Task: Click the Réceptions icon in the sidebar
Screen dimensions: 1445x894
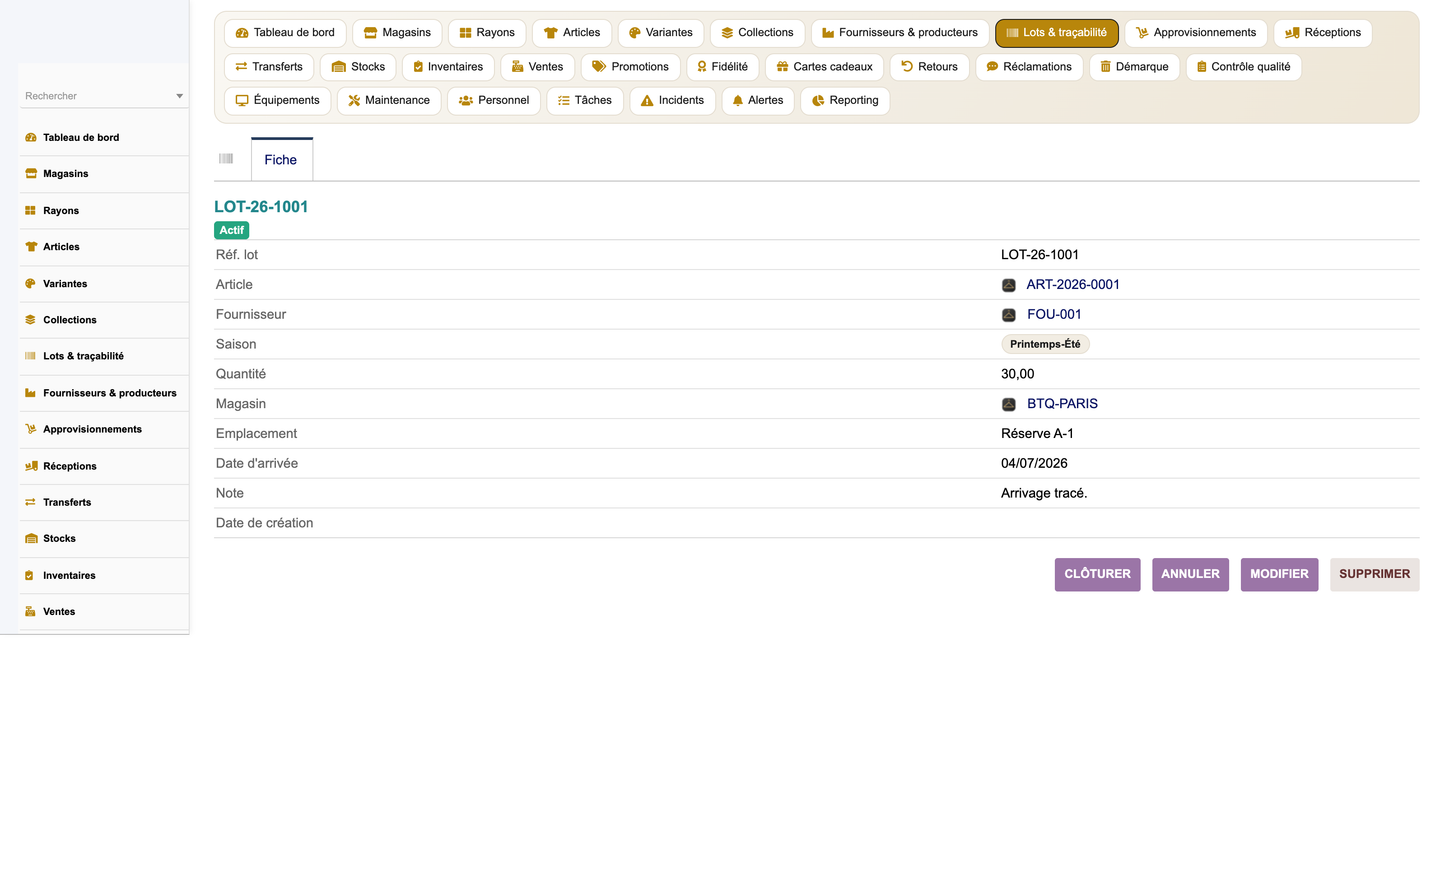Action: coord(31,466)
